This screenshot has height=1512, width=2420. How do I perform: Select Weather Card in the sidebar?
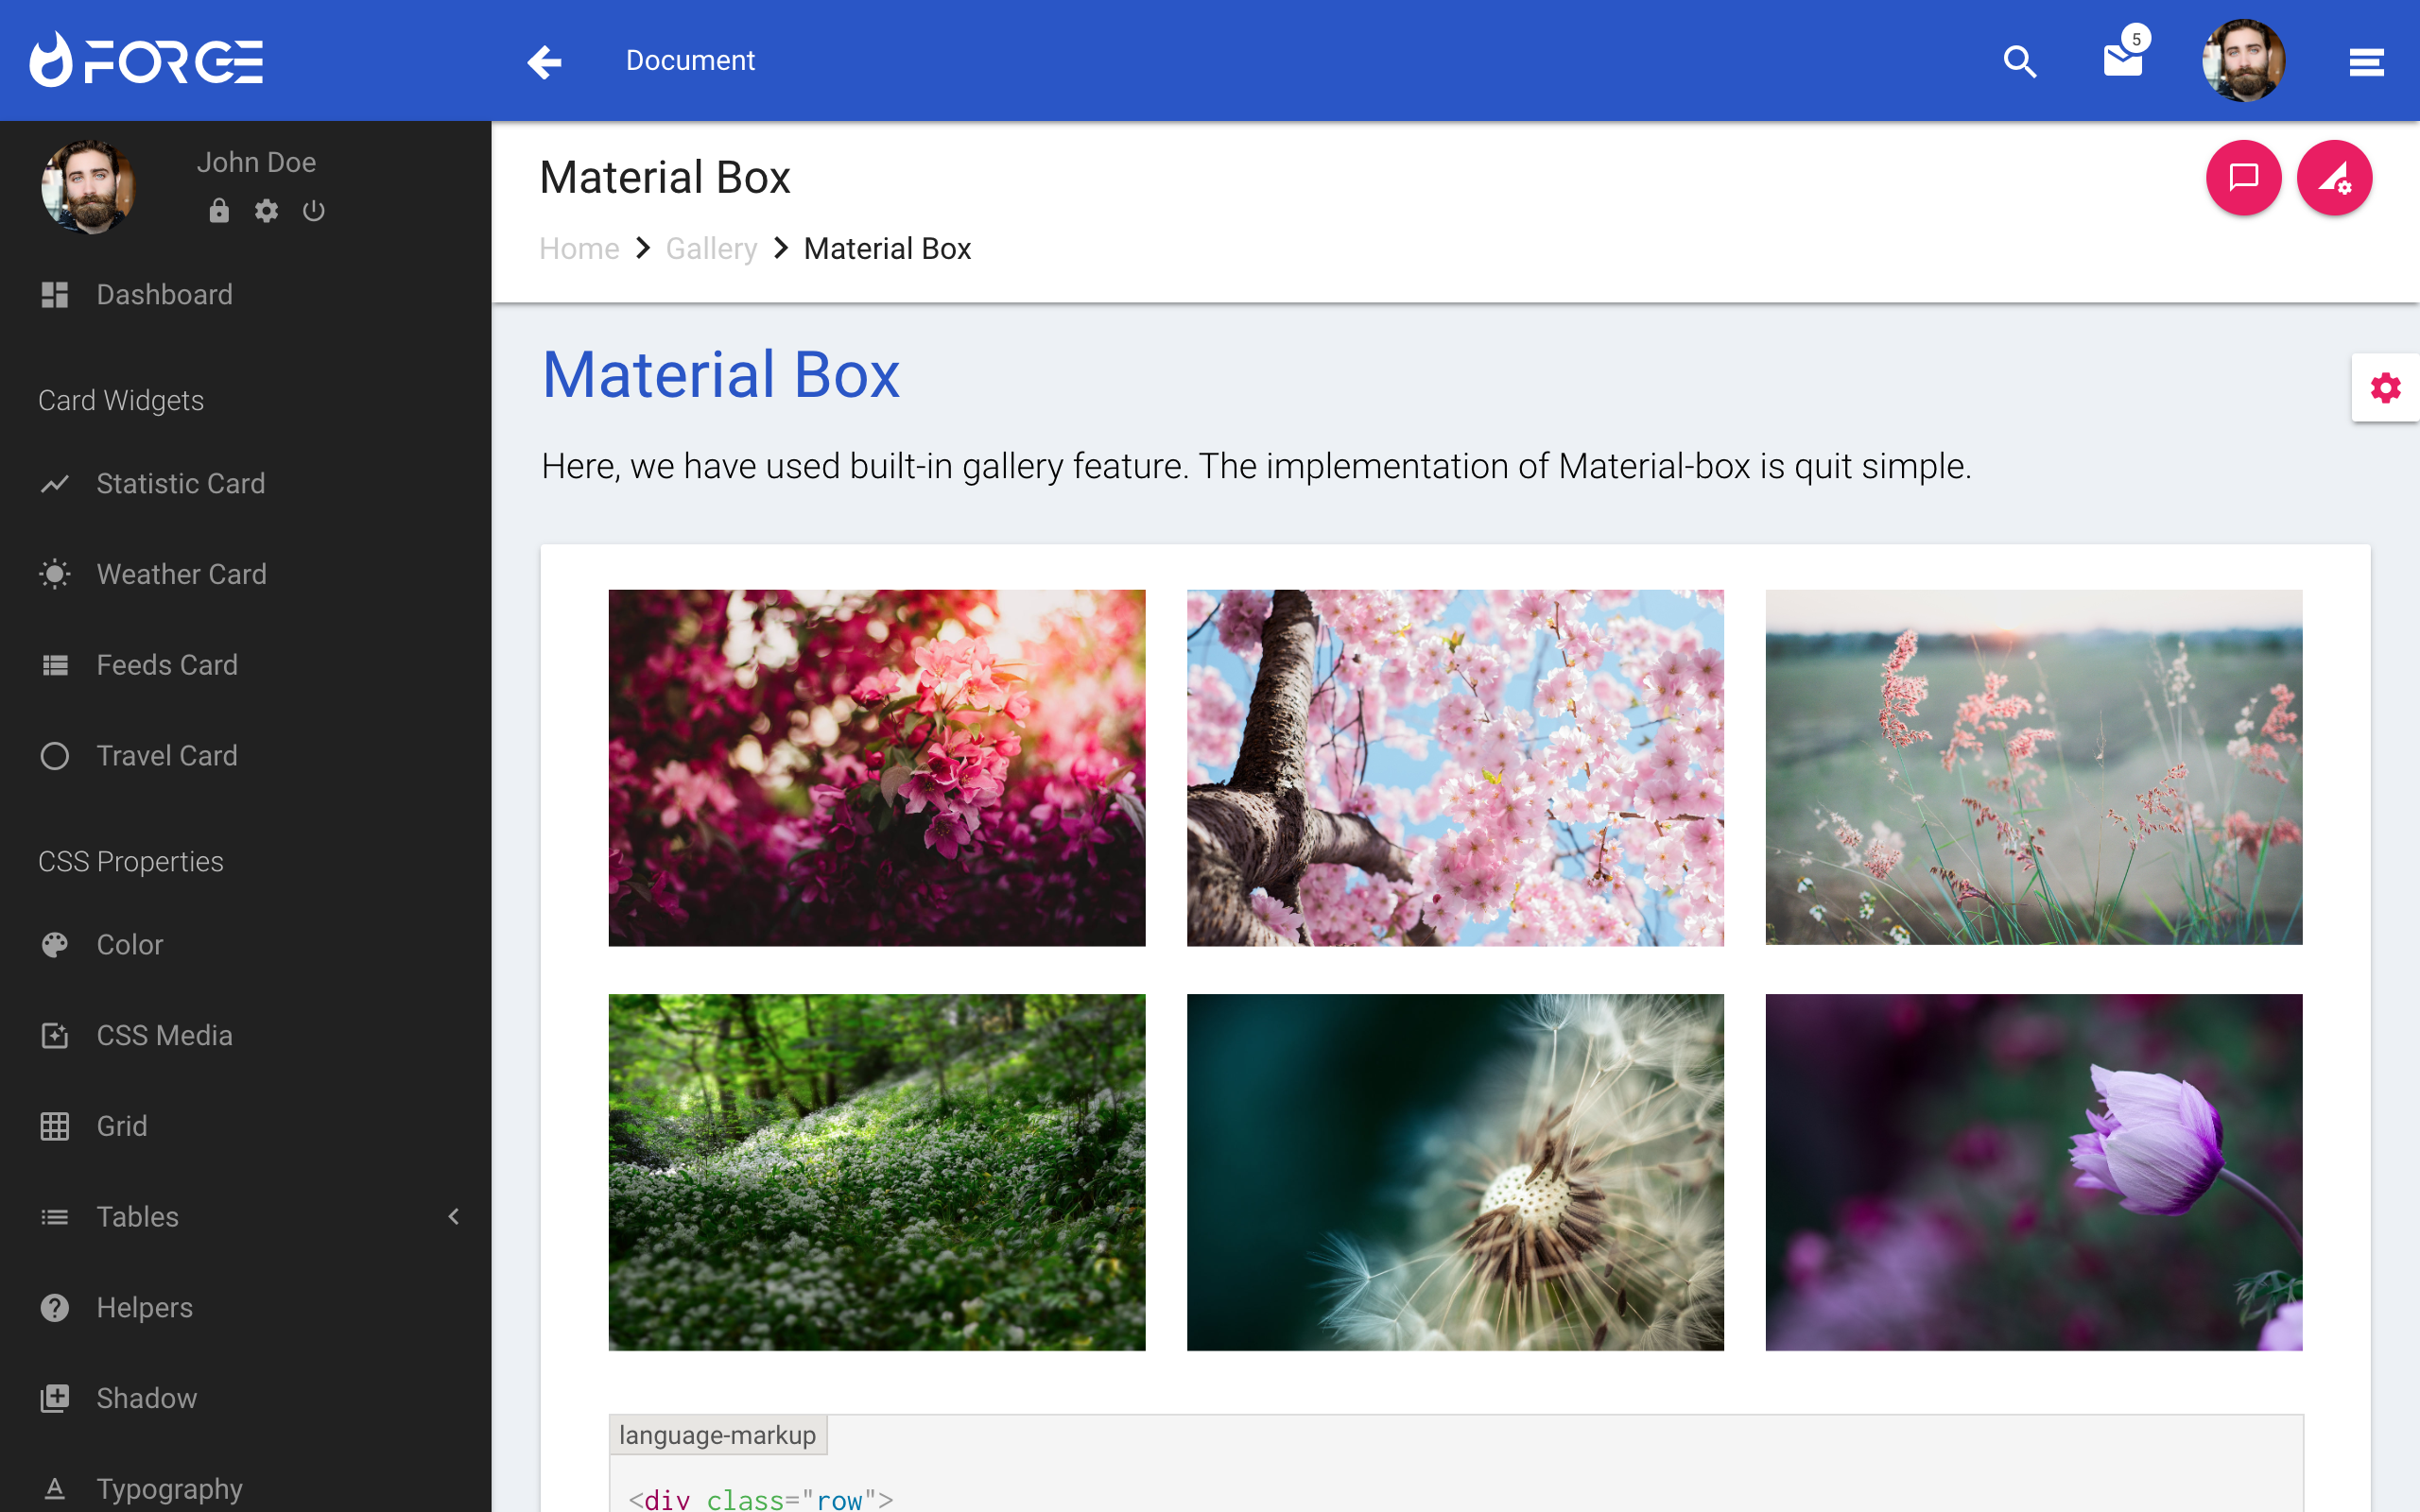point(181,574)
